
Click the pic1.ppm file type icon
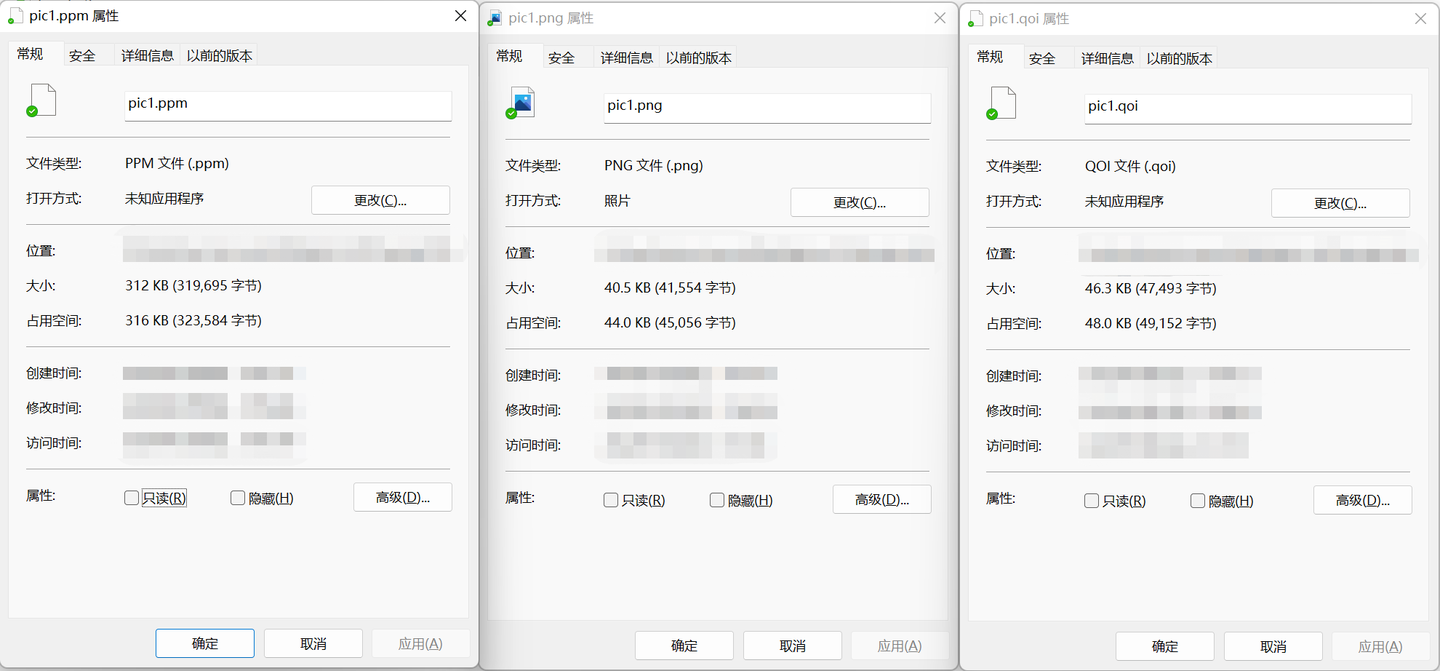pos(42,101)
